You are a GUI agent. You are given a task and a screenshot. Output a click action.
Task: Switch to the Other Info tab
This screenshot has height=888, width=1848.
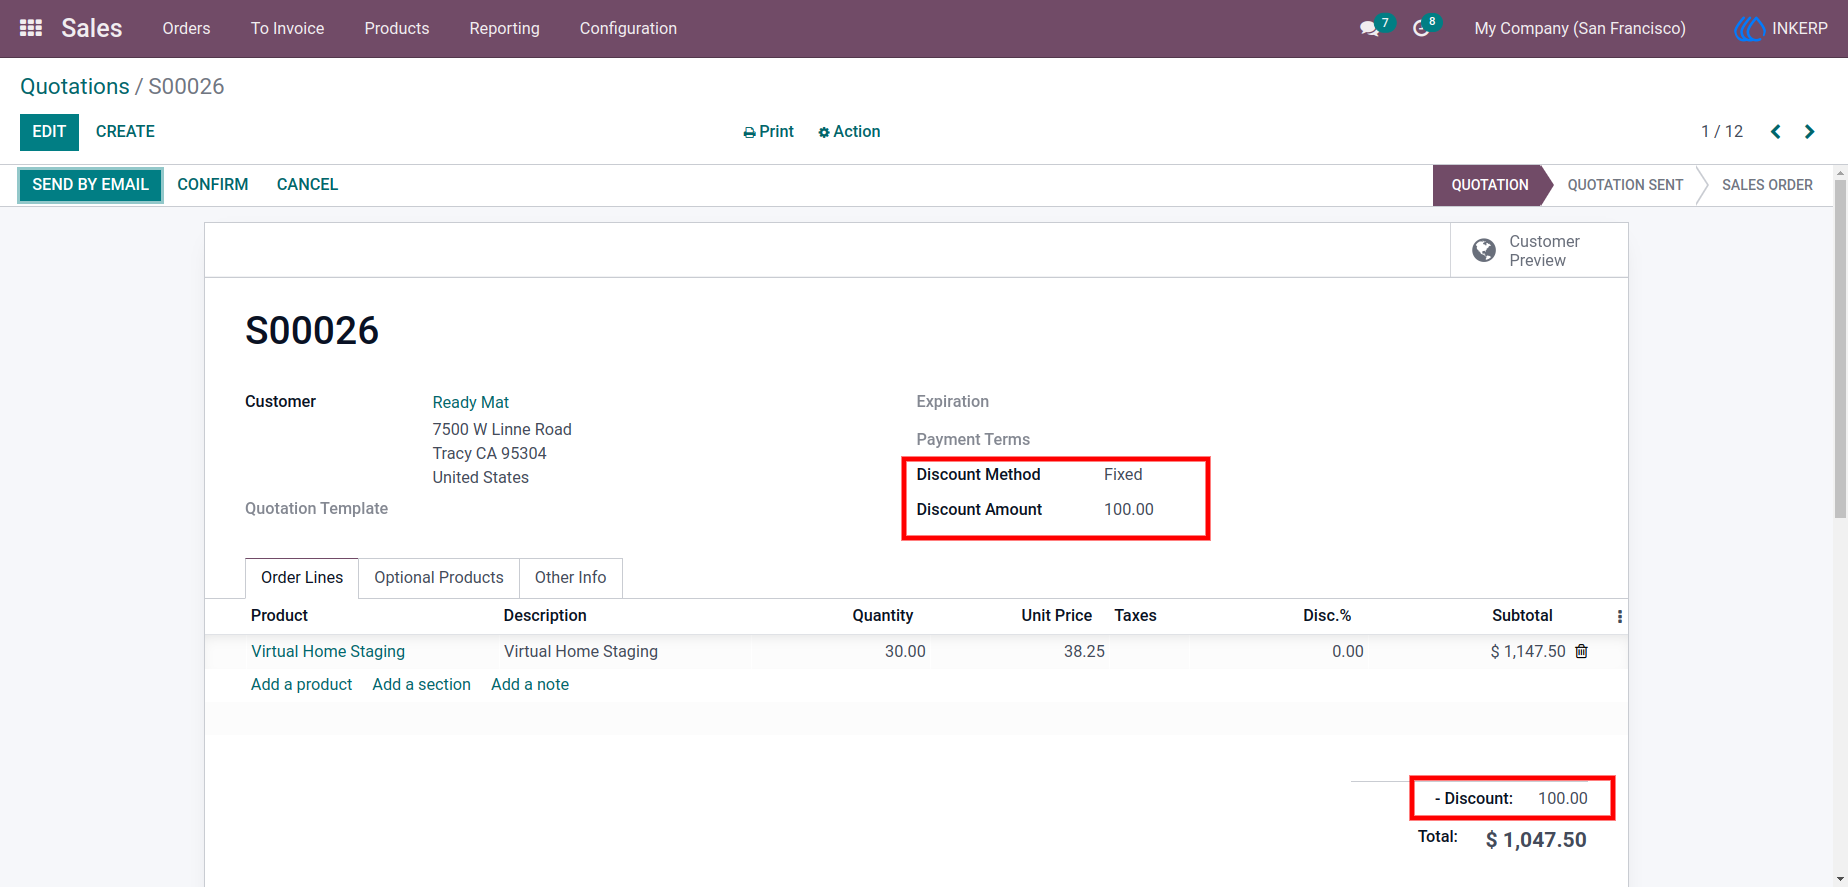pos(570,578)
